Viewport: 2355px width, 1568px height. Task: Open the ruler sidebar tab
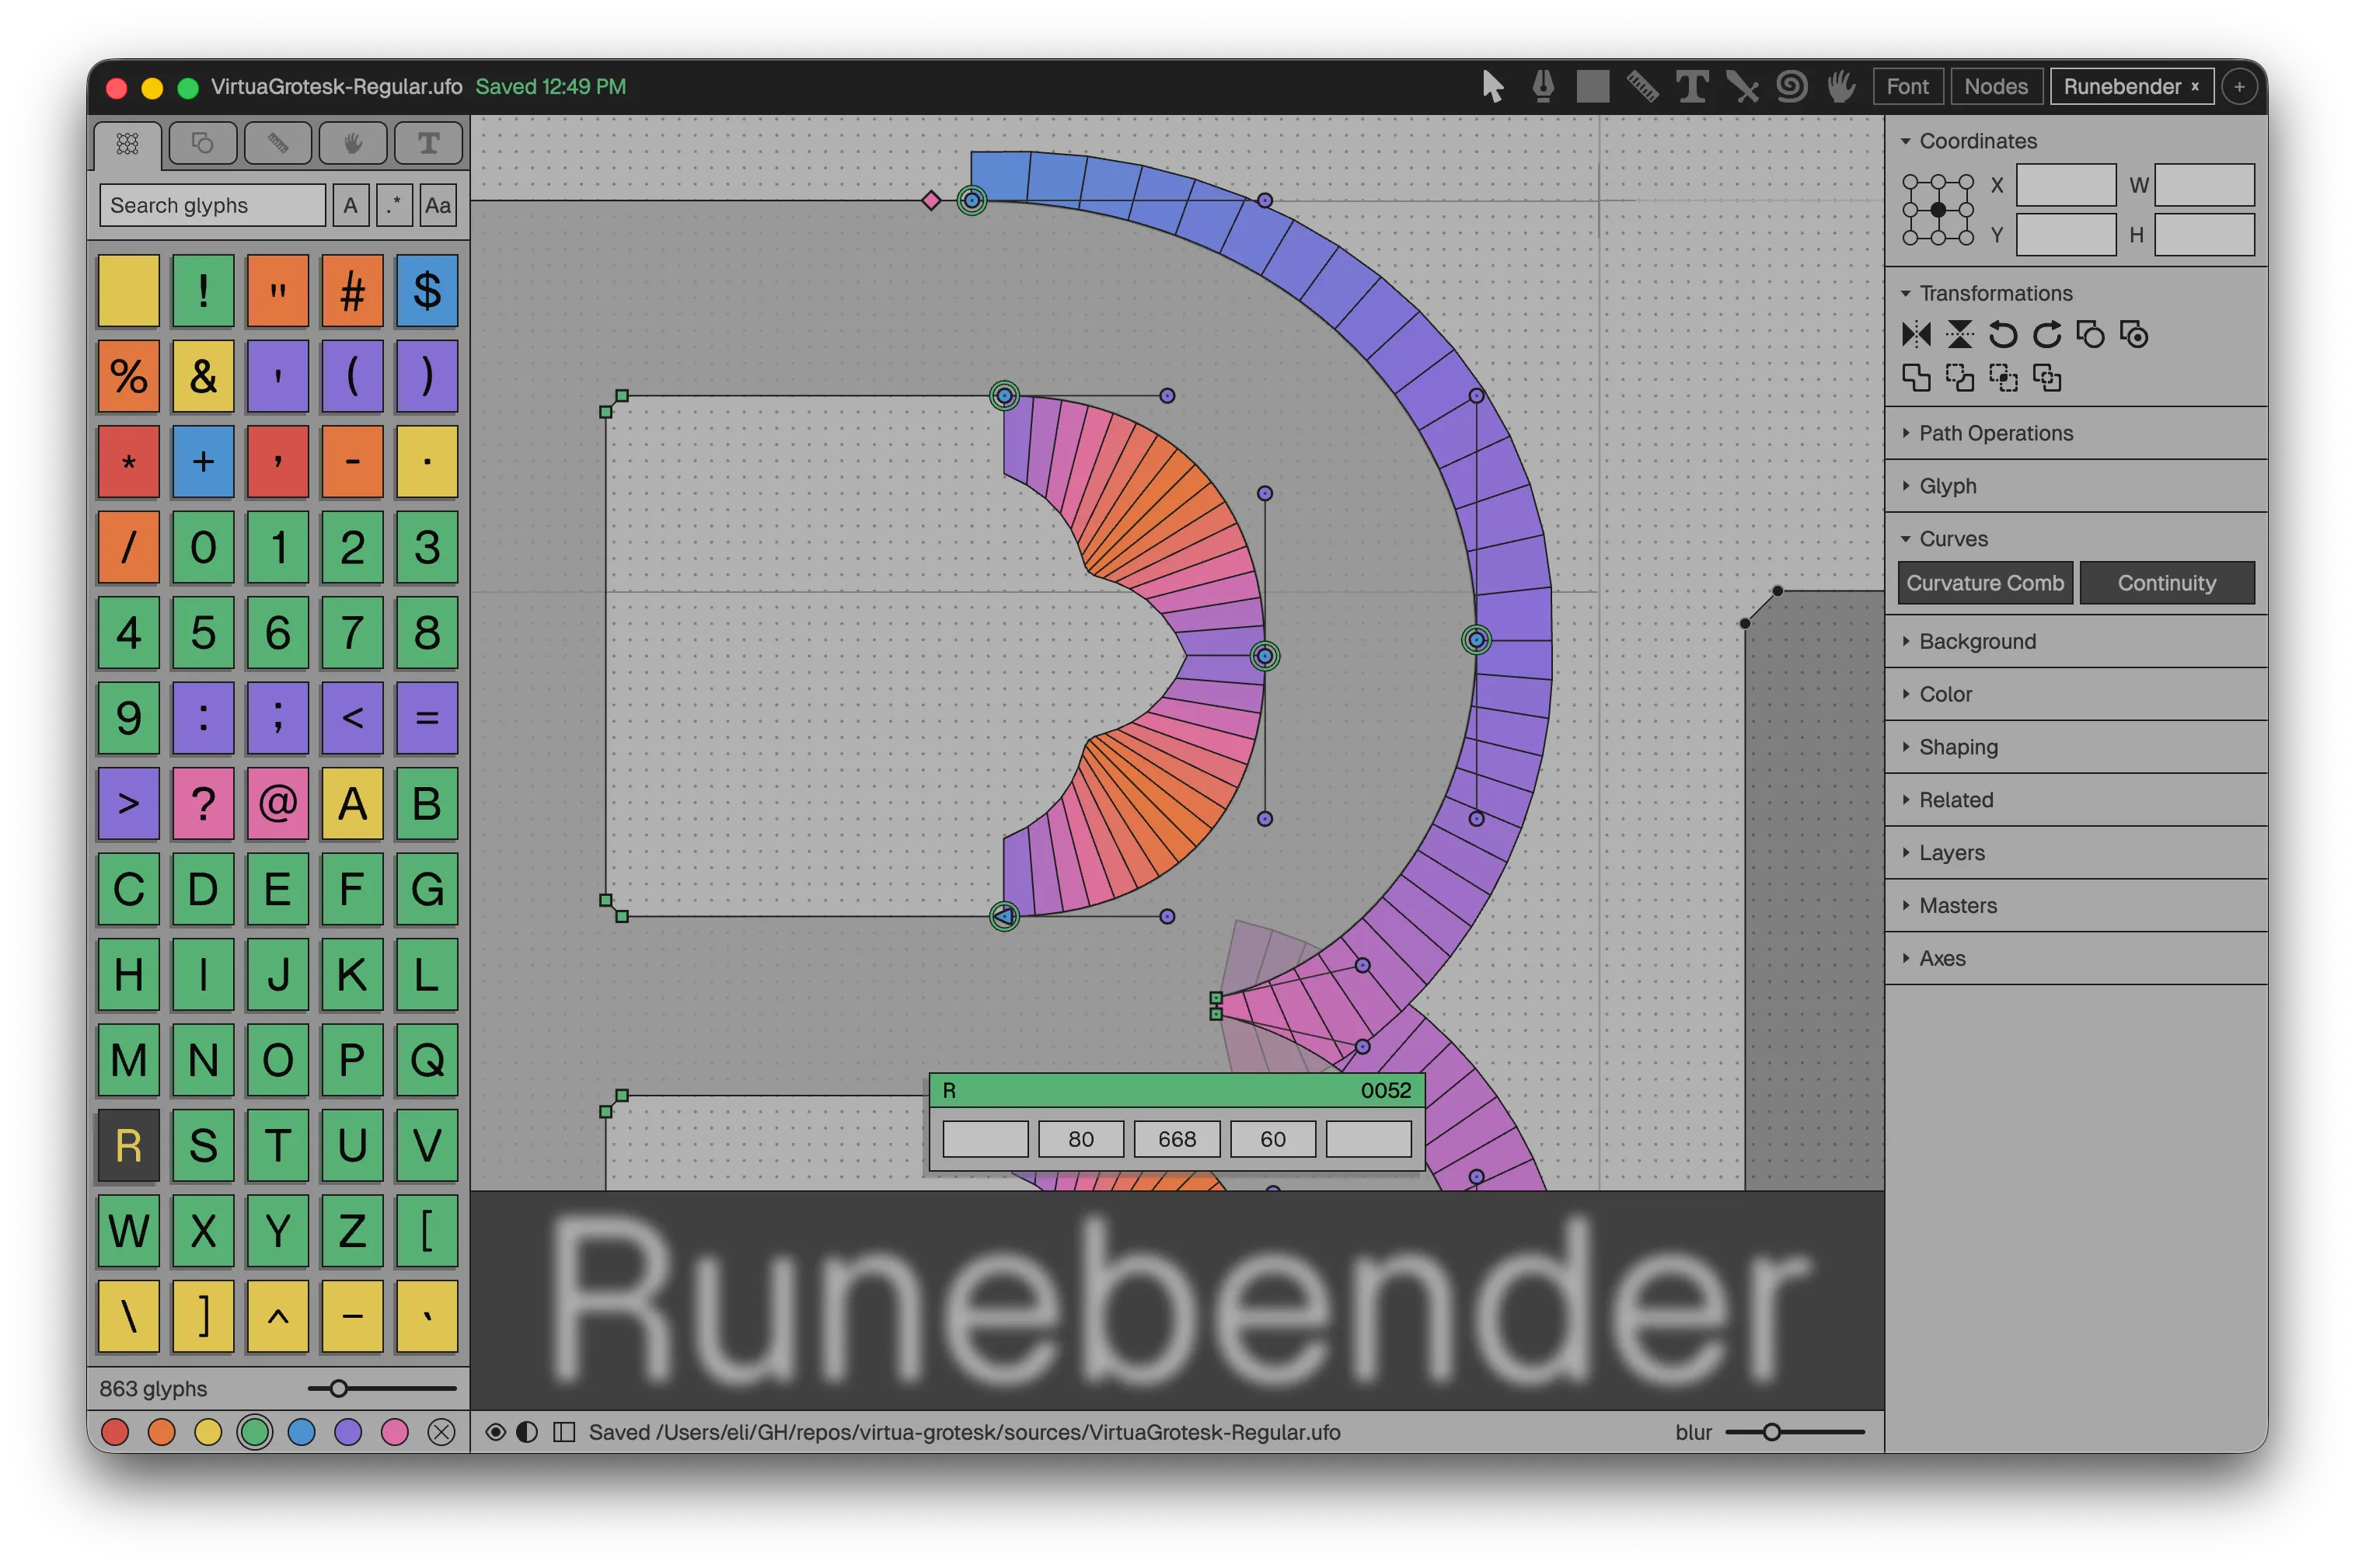pos(278,144)
